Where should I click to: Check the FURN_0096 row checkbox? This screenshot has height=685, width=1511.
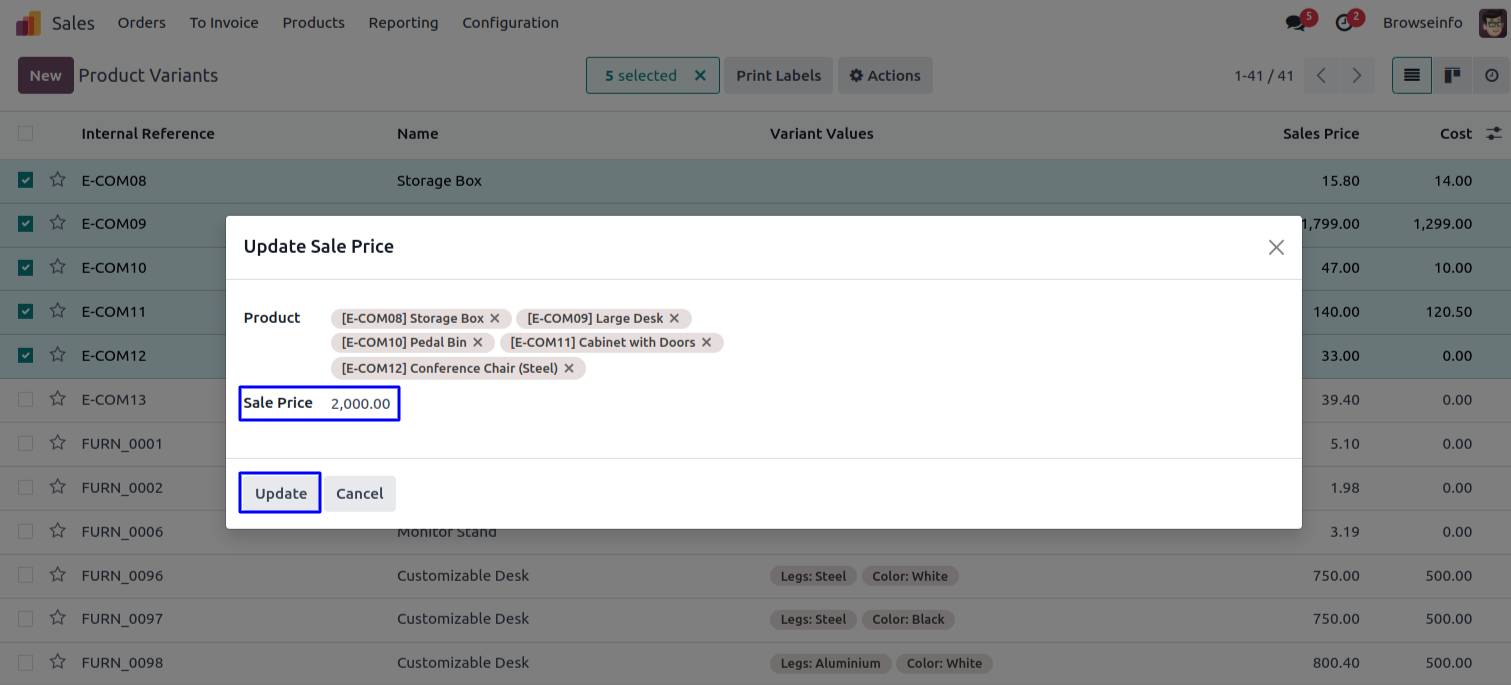[x=26, y=575]
